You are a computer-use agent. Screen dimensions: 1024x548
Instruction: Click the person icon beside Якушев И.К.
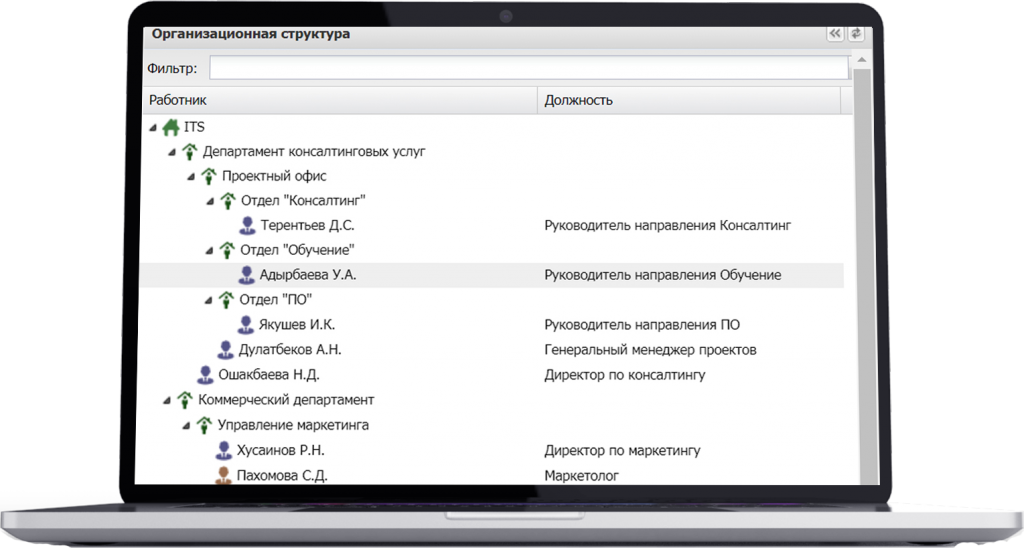tap(246, 325)
